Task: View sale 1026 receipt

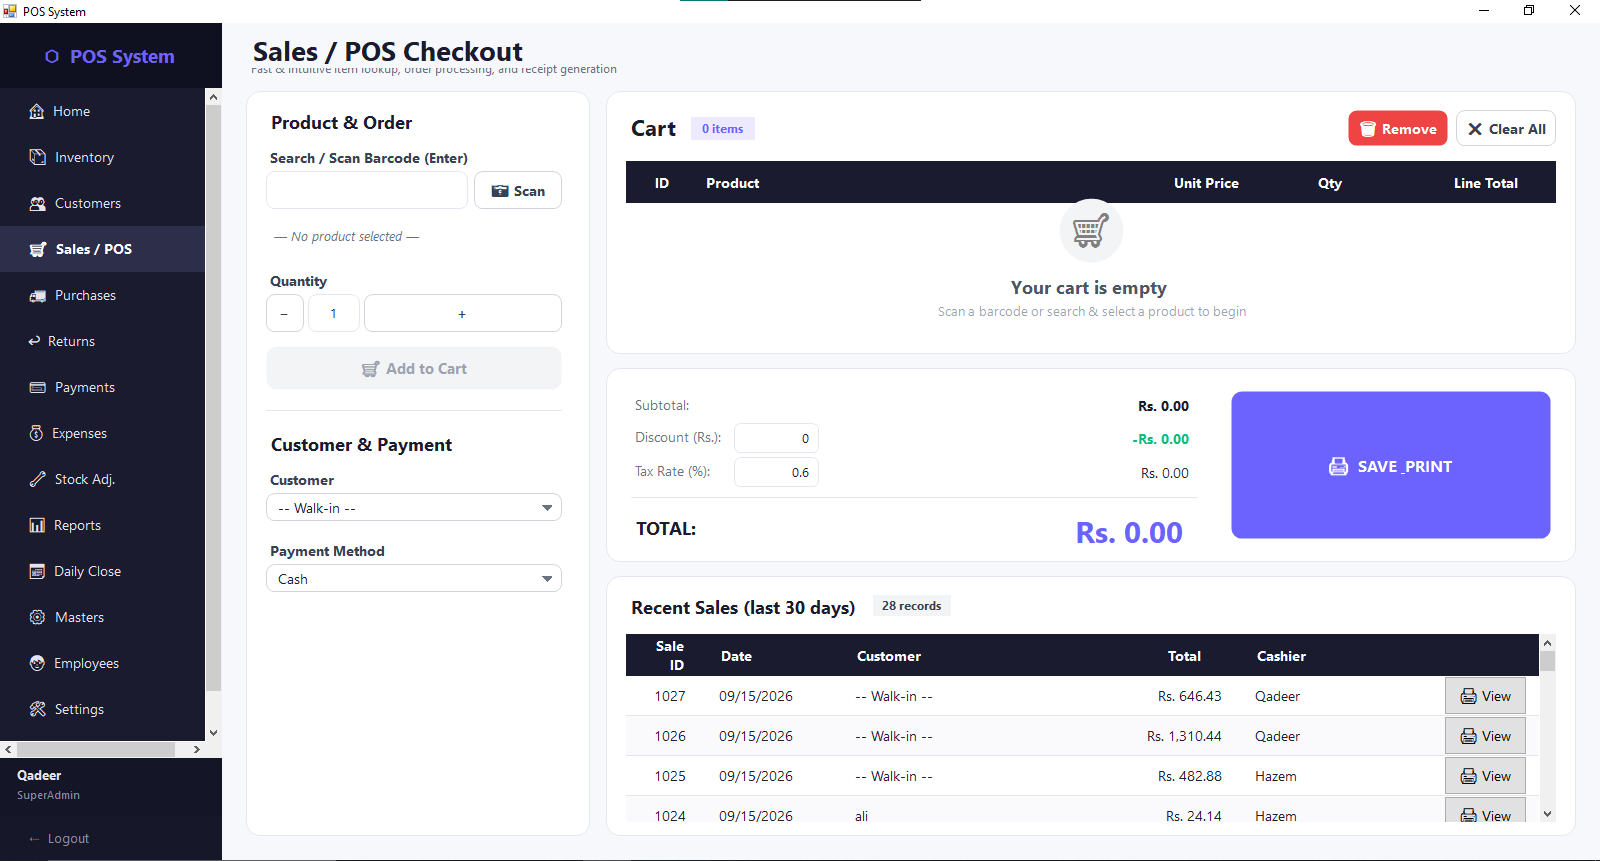Action: pyautogui.click(x=1485, y=736)
